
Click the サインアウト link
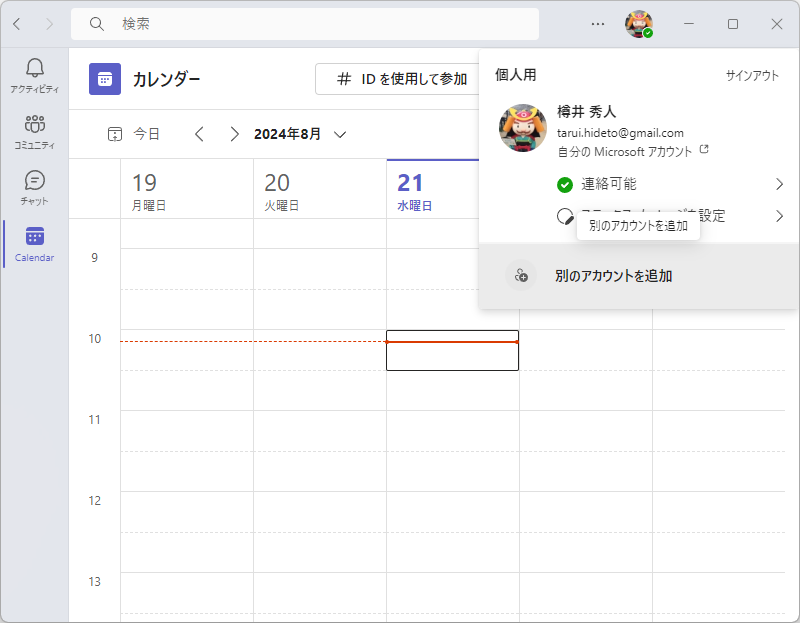click(x=753, y=74)
